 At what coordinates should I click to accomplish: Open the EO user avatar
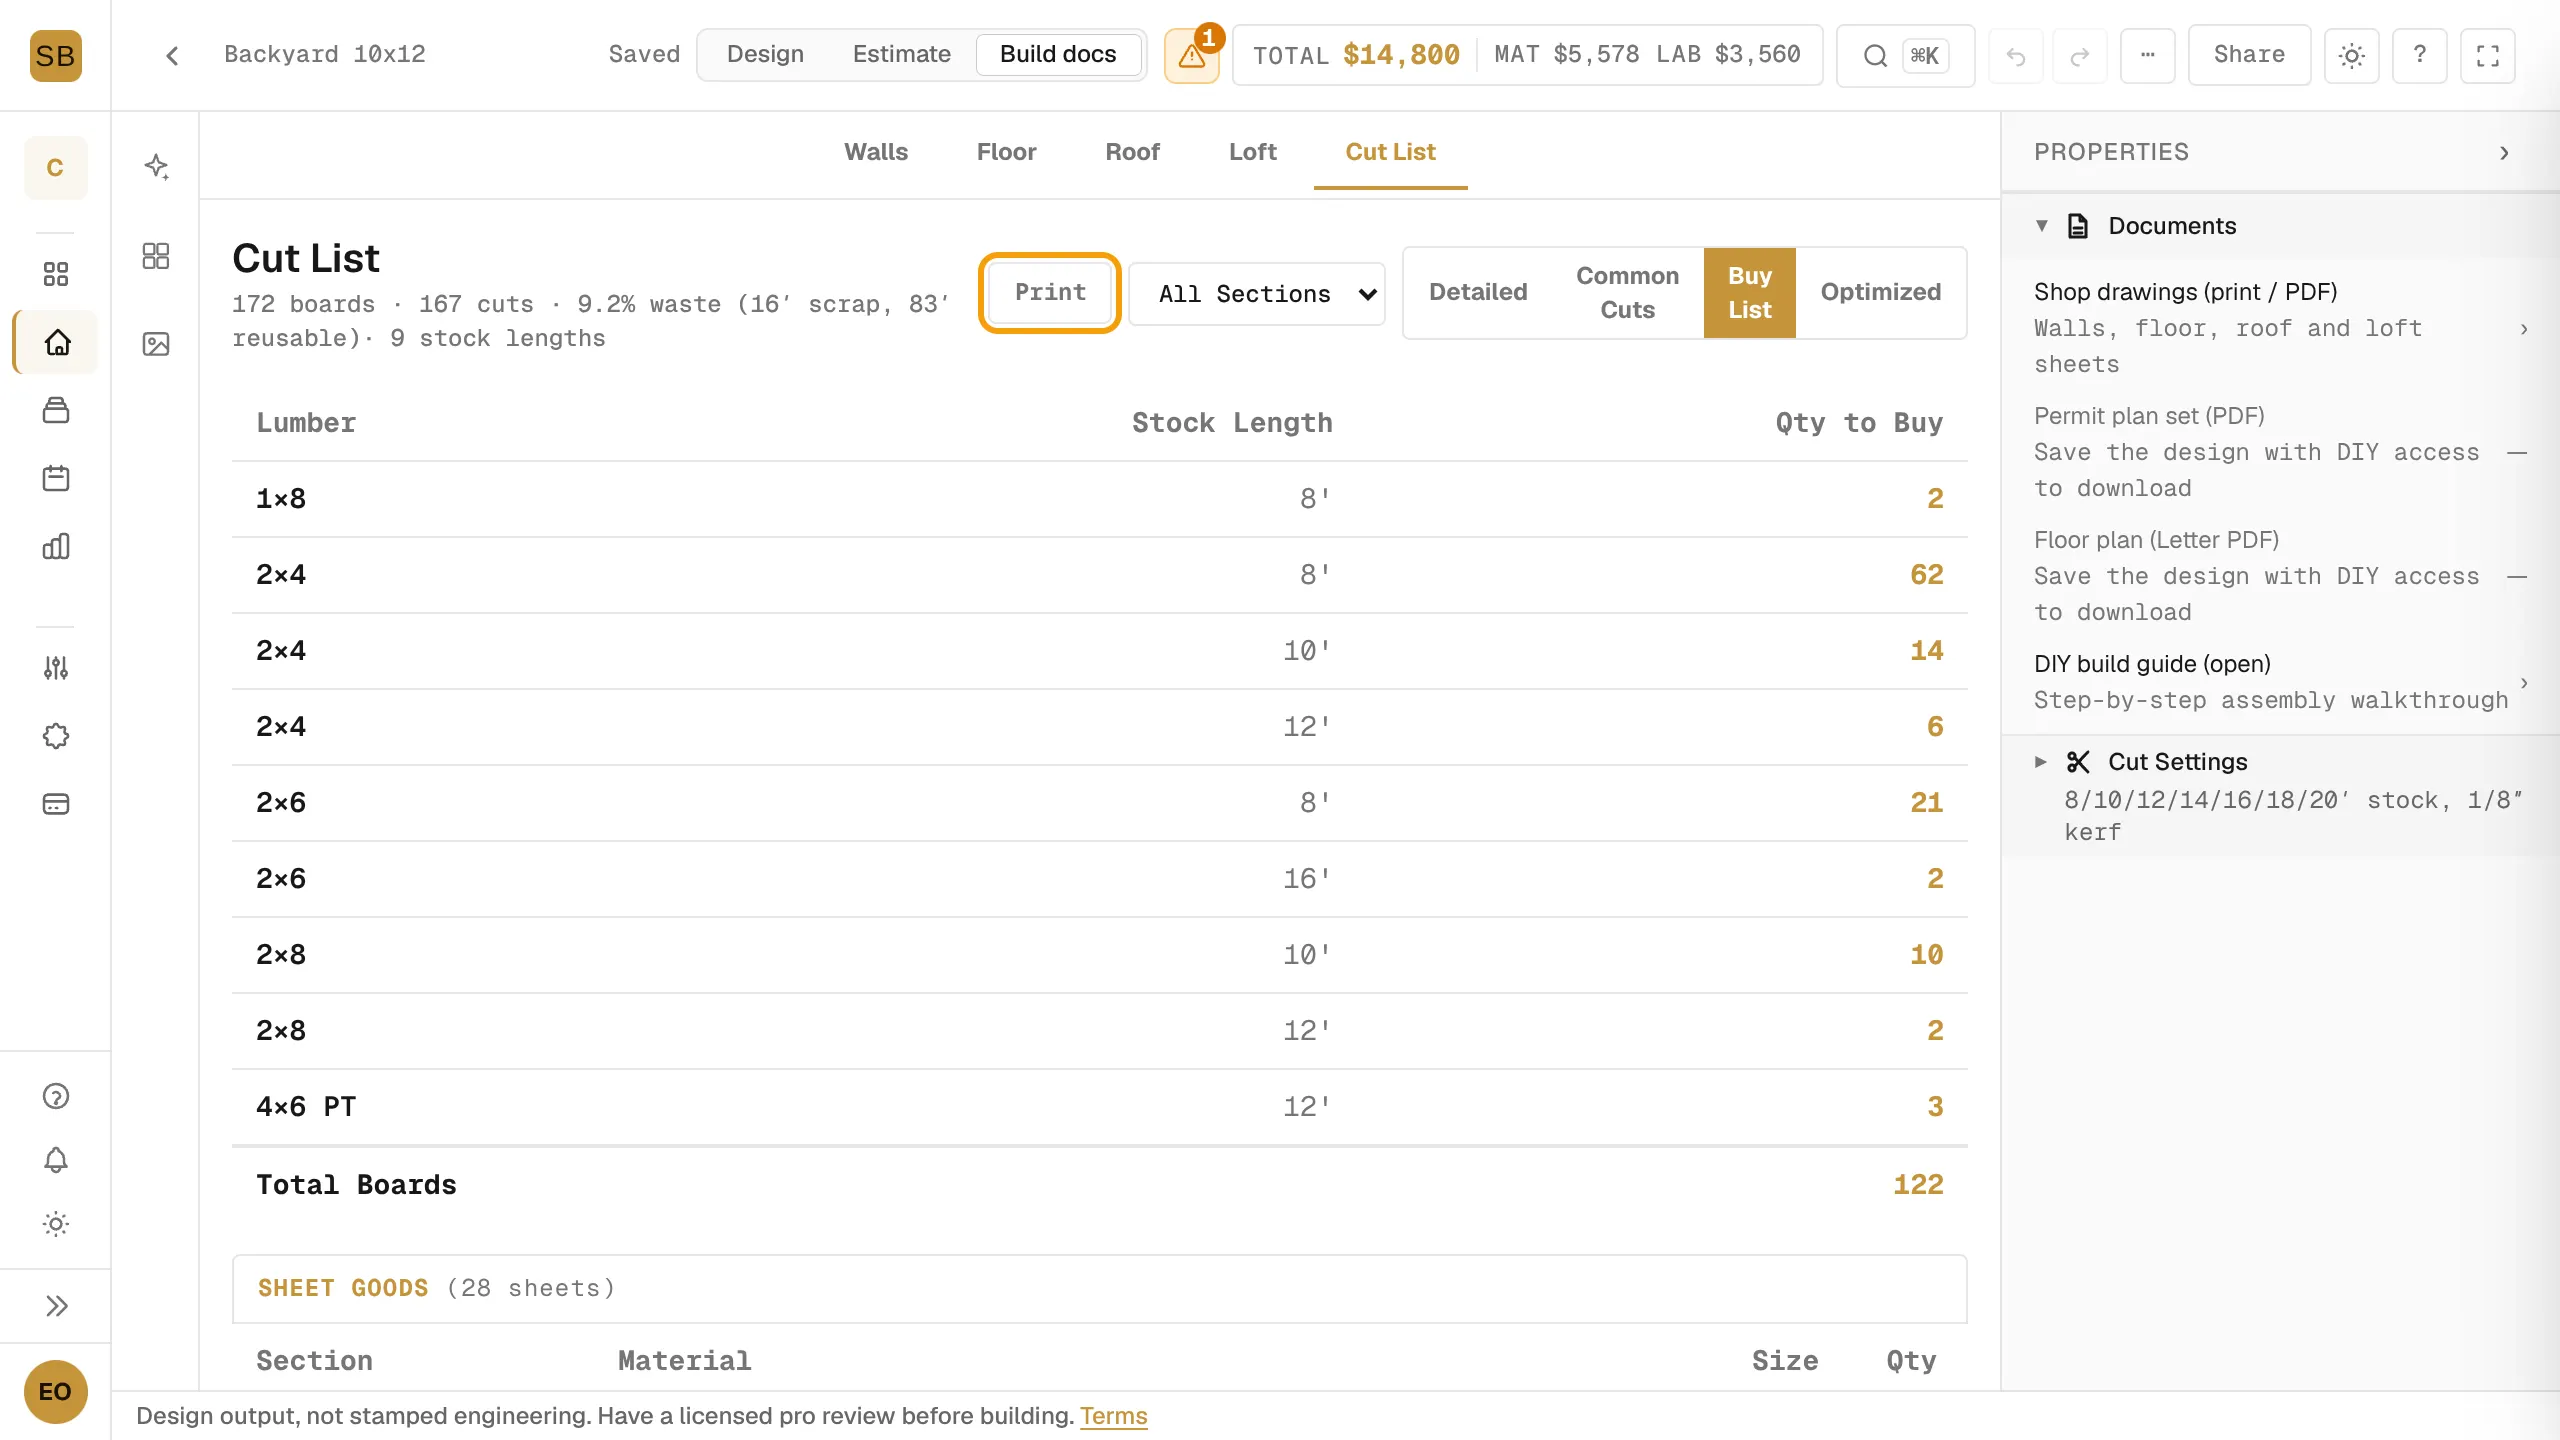[55, 1391]
